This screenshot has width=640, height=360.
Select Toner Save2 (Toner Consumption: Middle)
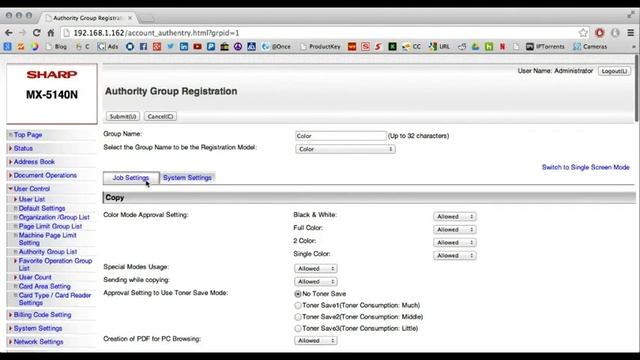(x=298, y=317)
